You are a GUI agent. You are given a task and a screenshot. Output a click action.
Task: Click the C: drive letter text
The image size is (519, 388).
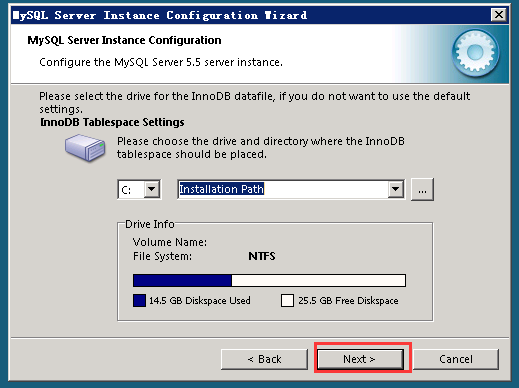click(126, 190)
